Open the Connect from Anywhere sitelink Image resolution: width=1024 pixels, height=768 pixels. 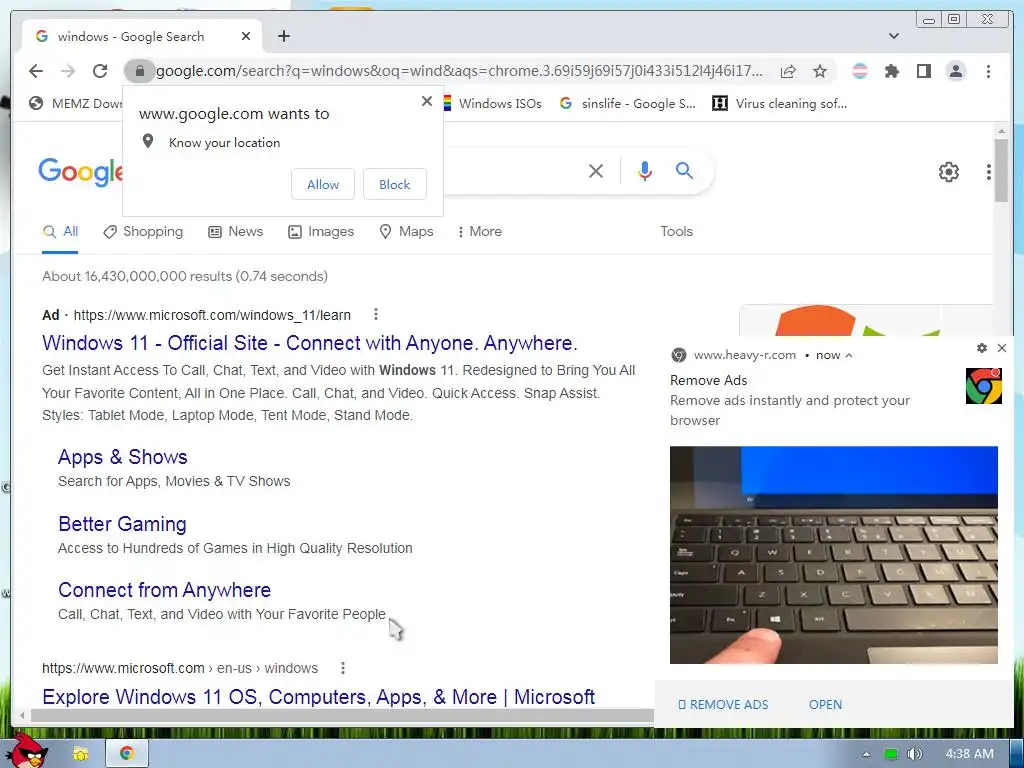coord(165,590)
